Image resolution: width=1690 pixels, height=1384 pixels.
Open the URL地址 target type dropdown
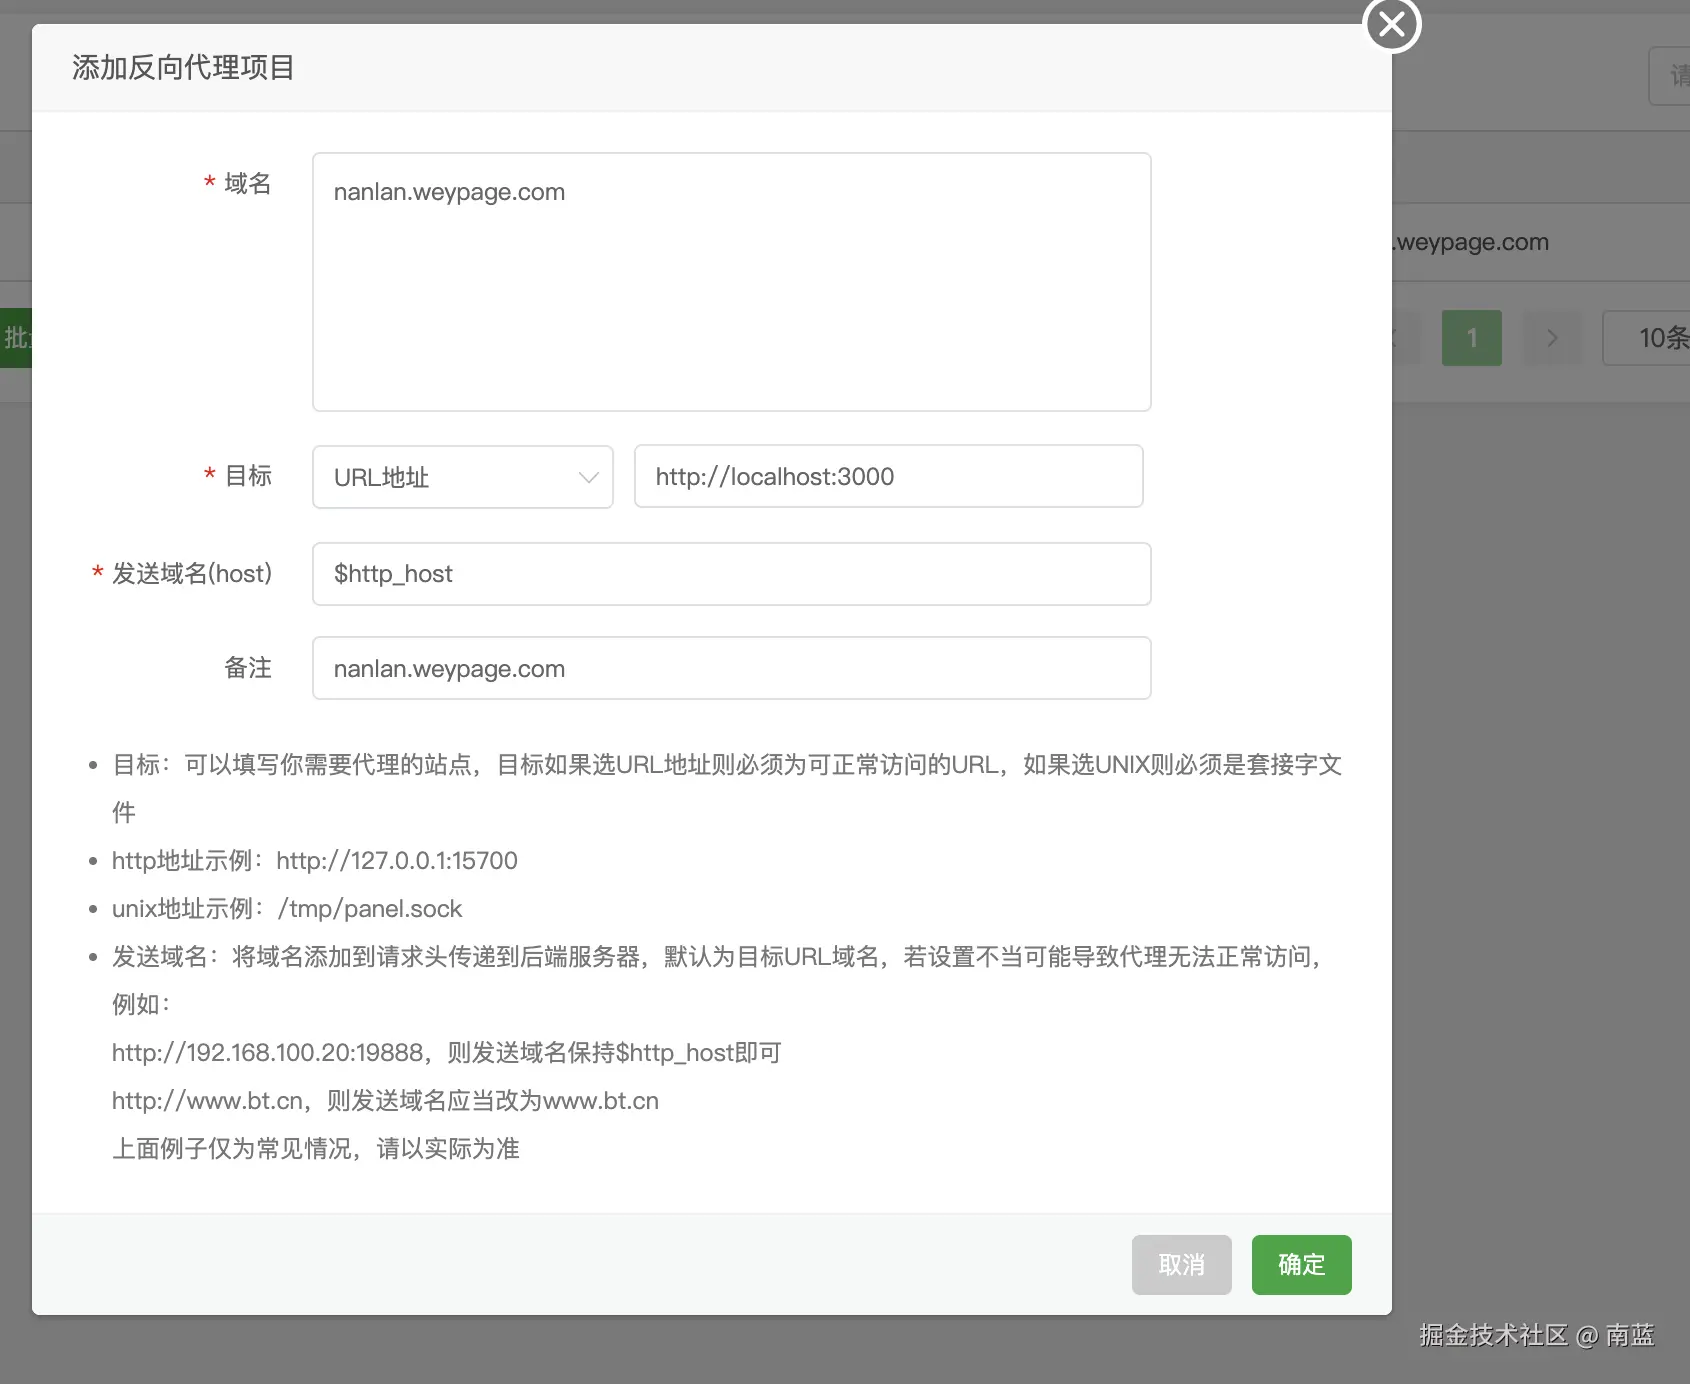point(463,477)
